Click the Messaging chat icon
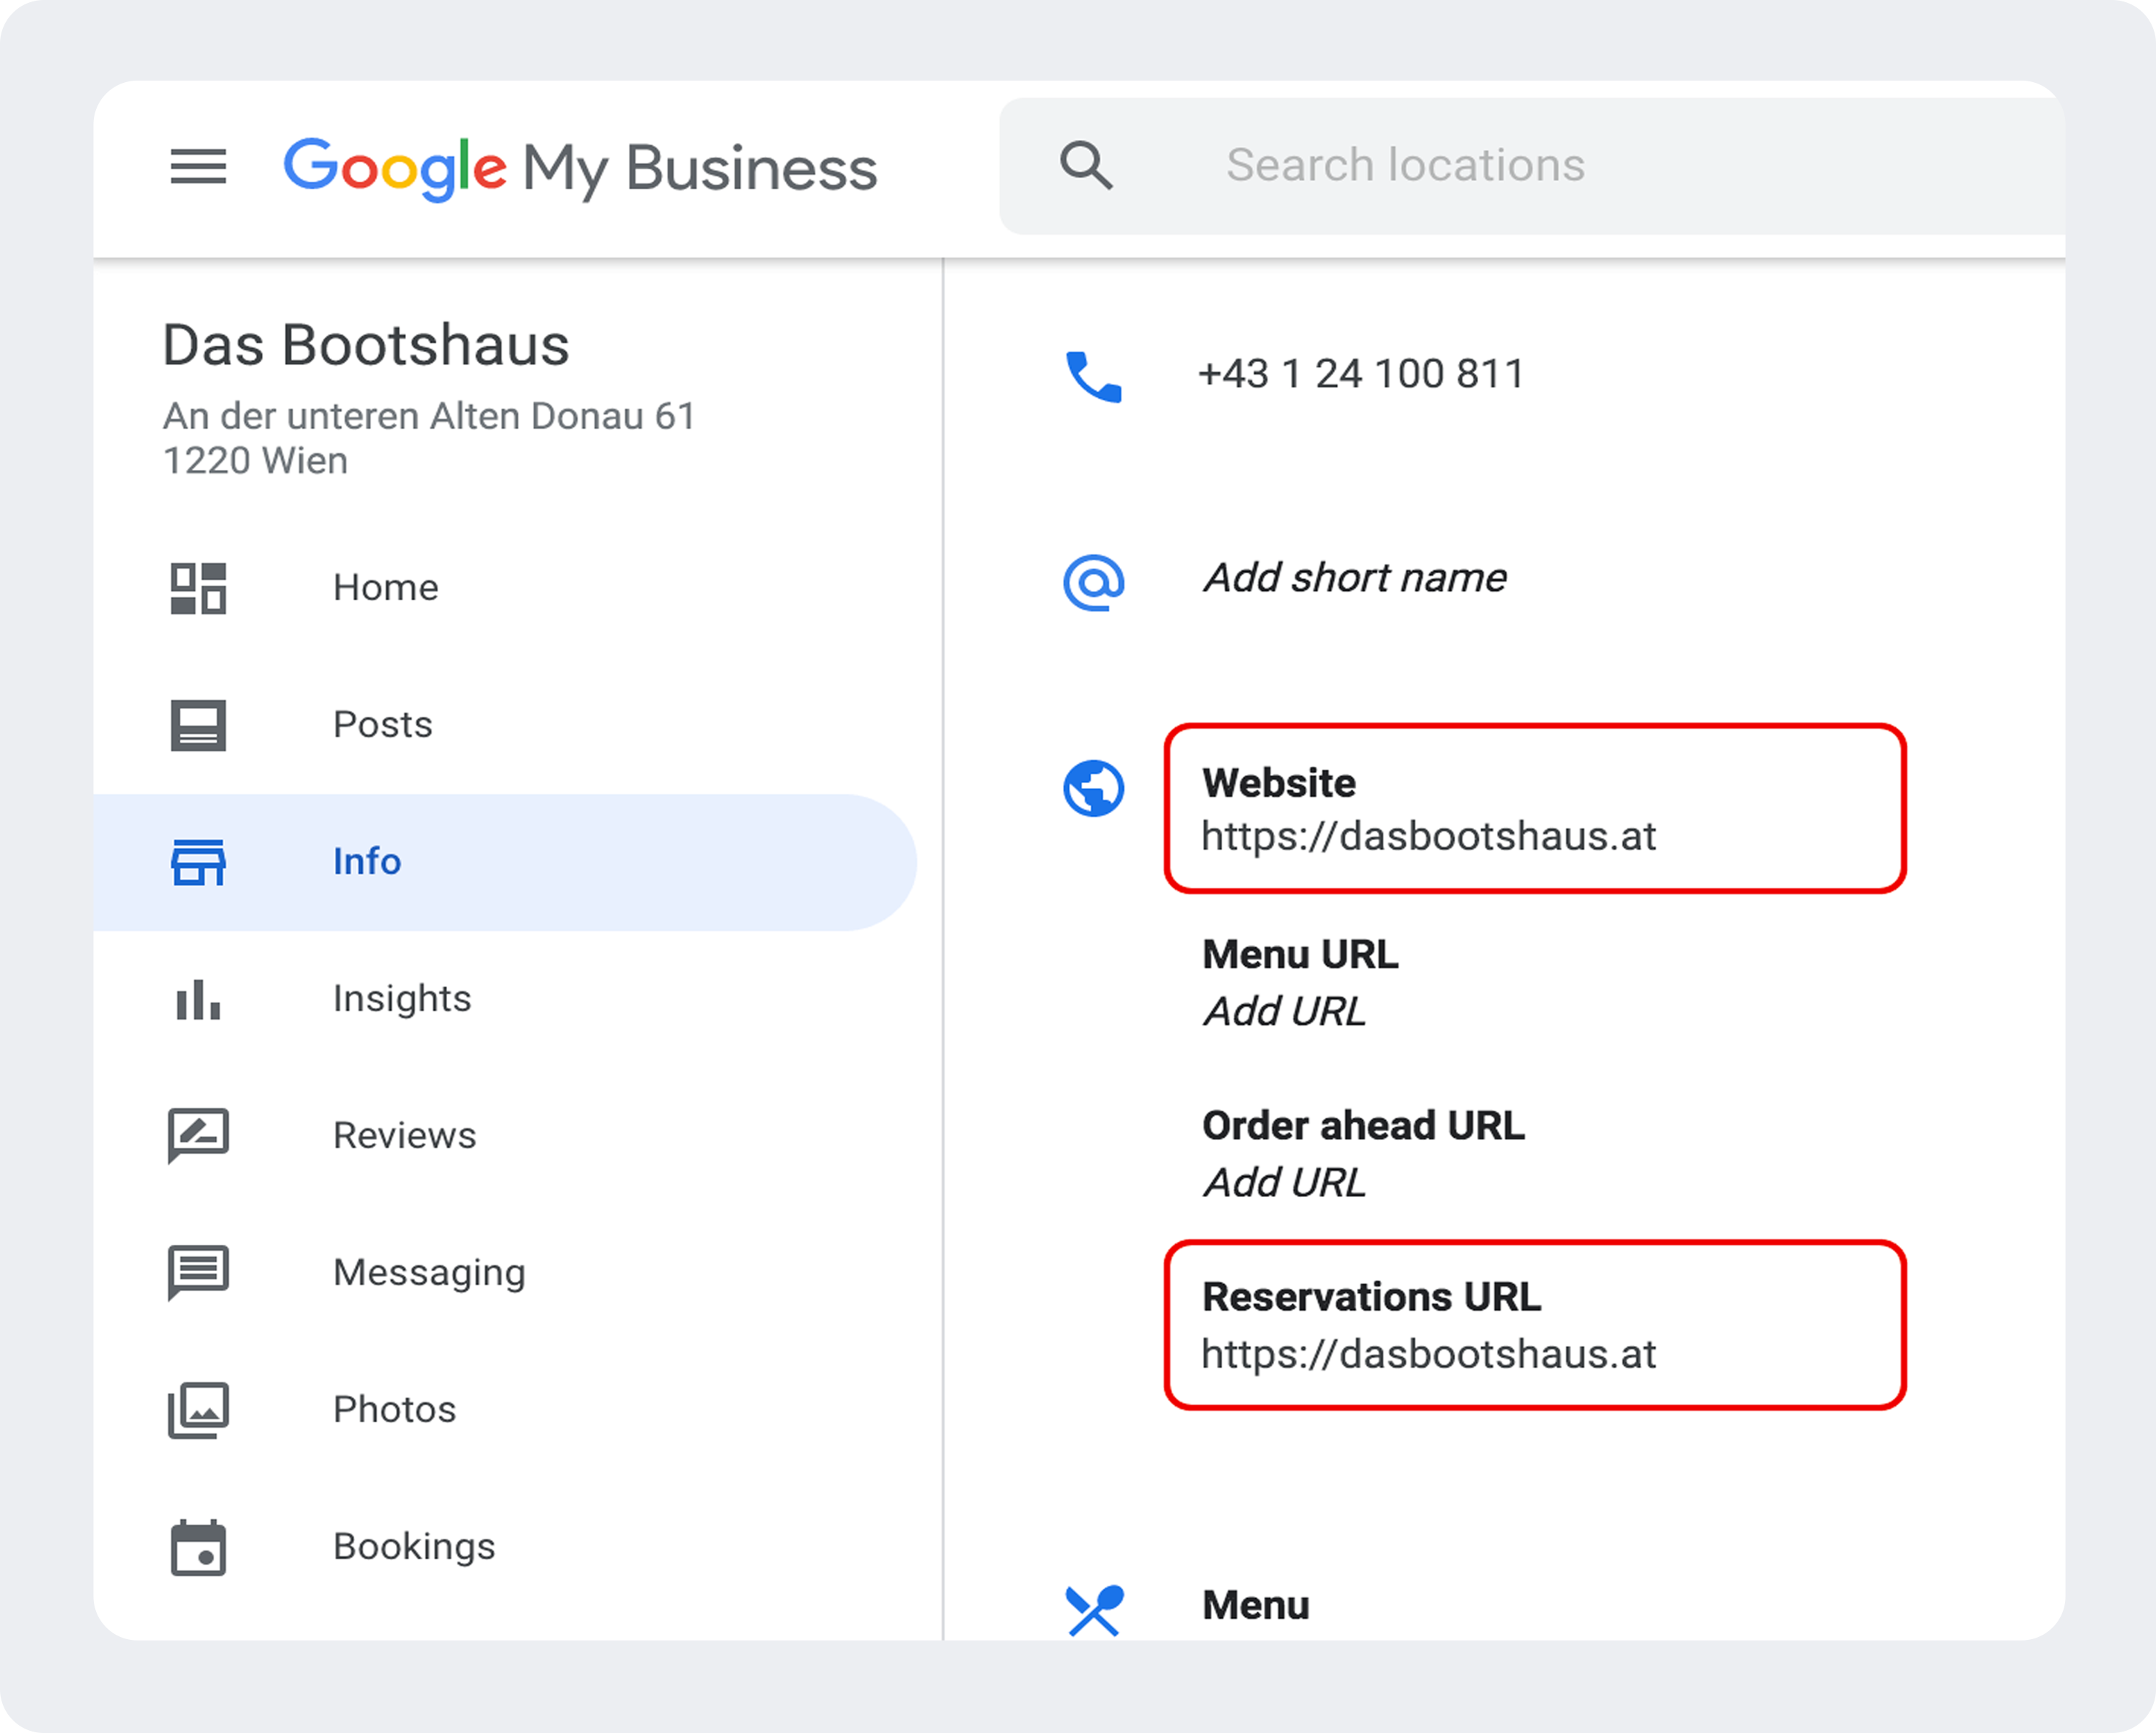The image size is (2156, 1733). [x=198, y=1273]
